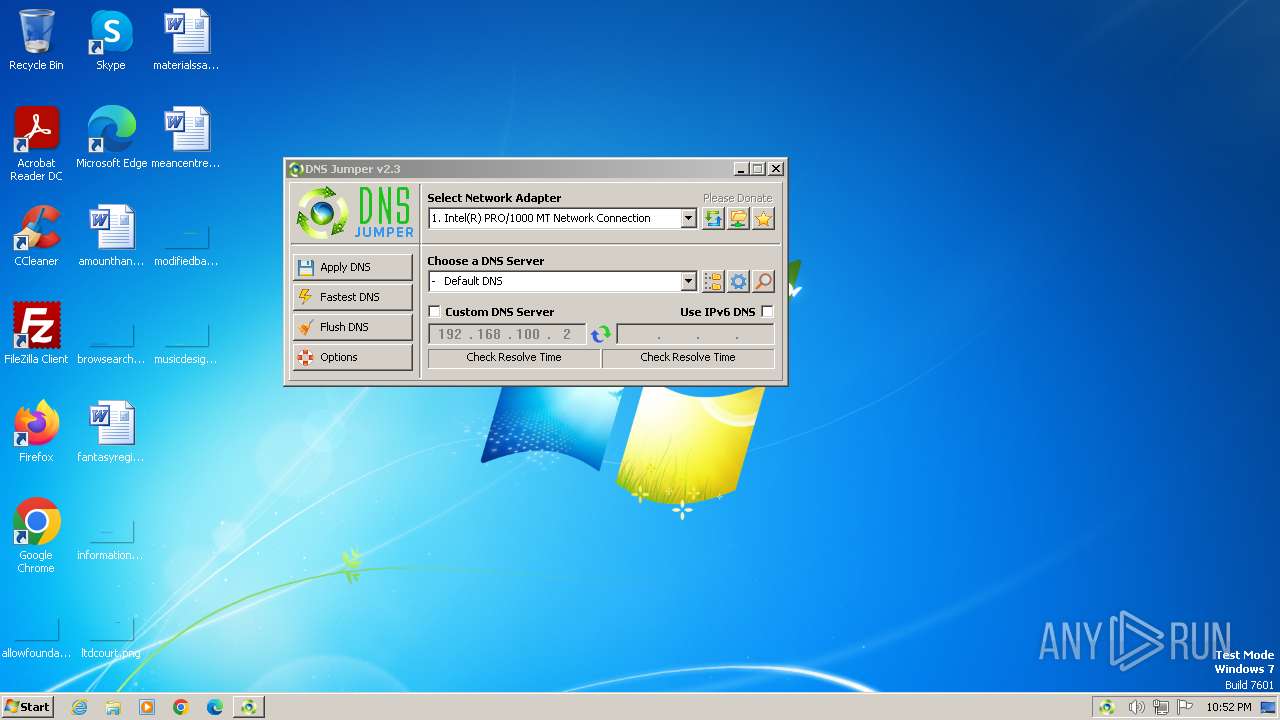The width and height of the screenshot is (1280, 720).
Task: Click the network folder backup icon
Action: (738, 218)
